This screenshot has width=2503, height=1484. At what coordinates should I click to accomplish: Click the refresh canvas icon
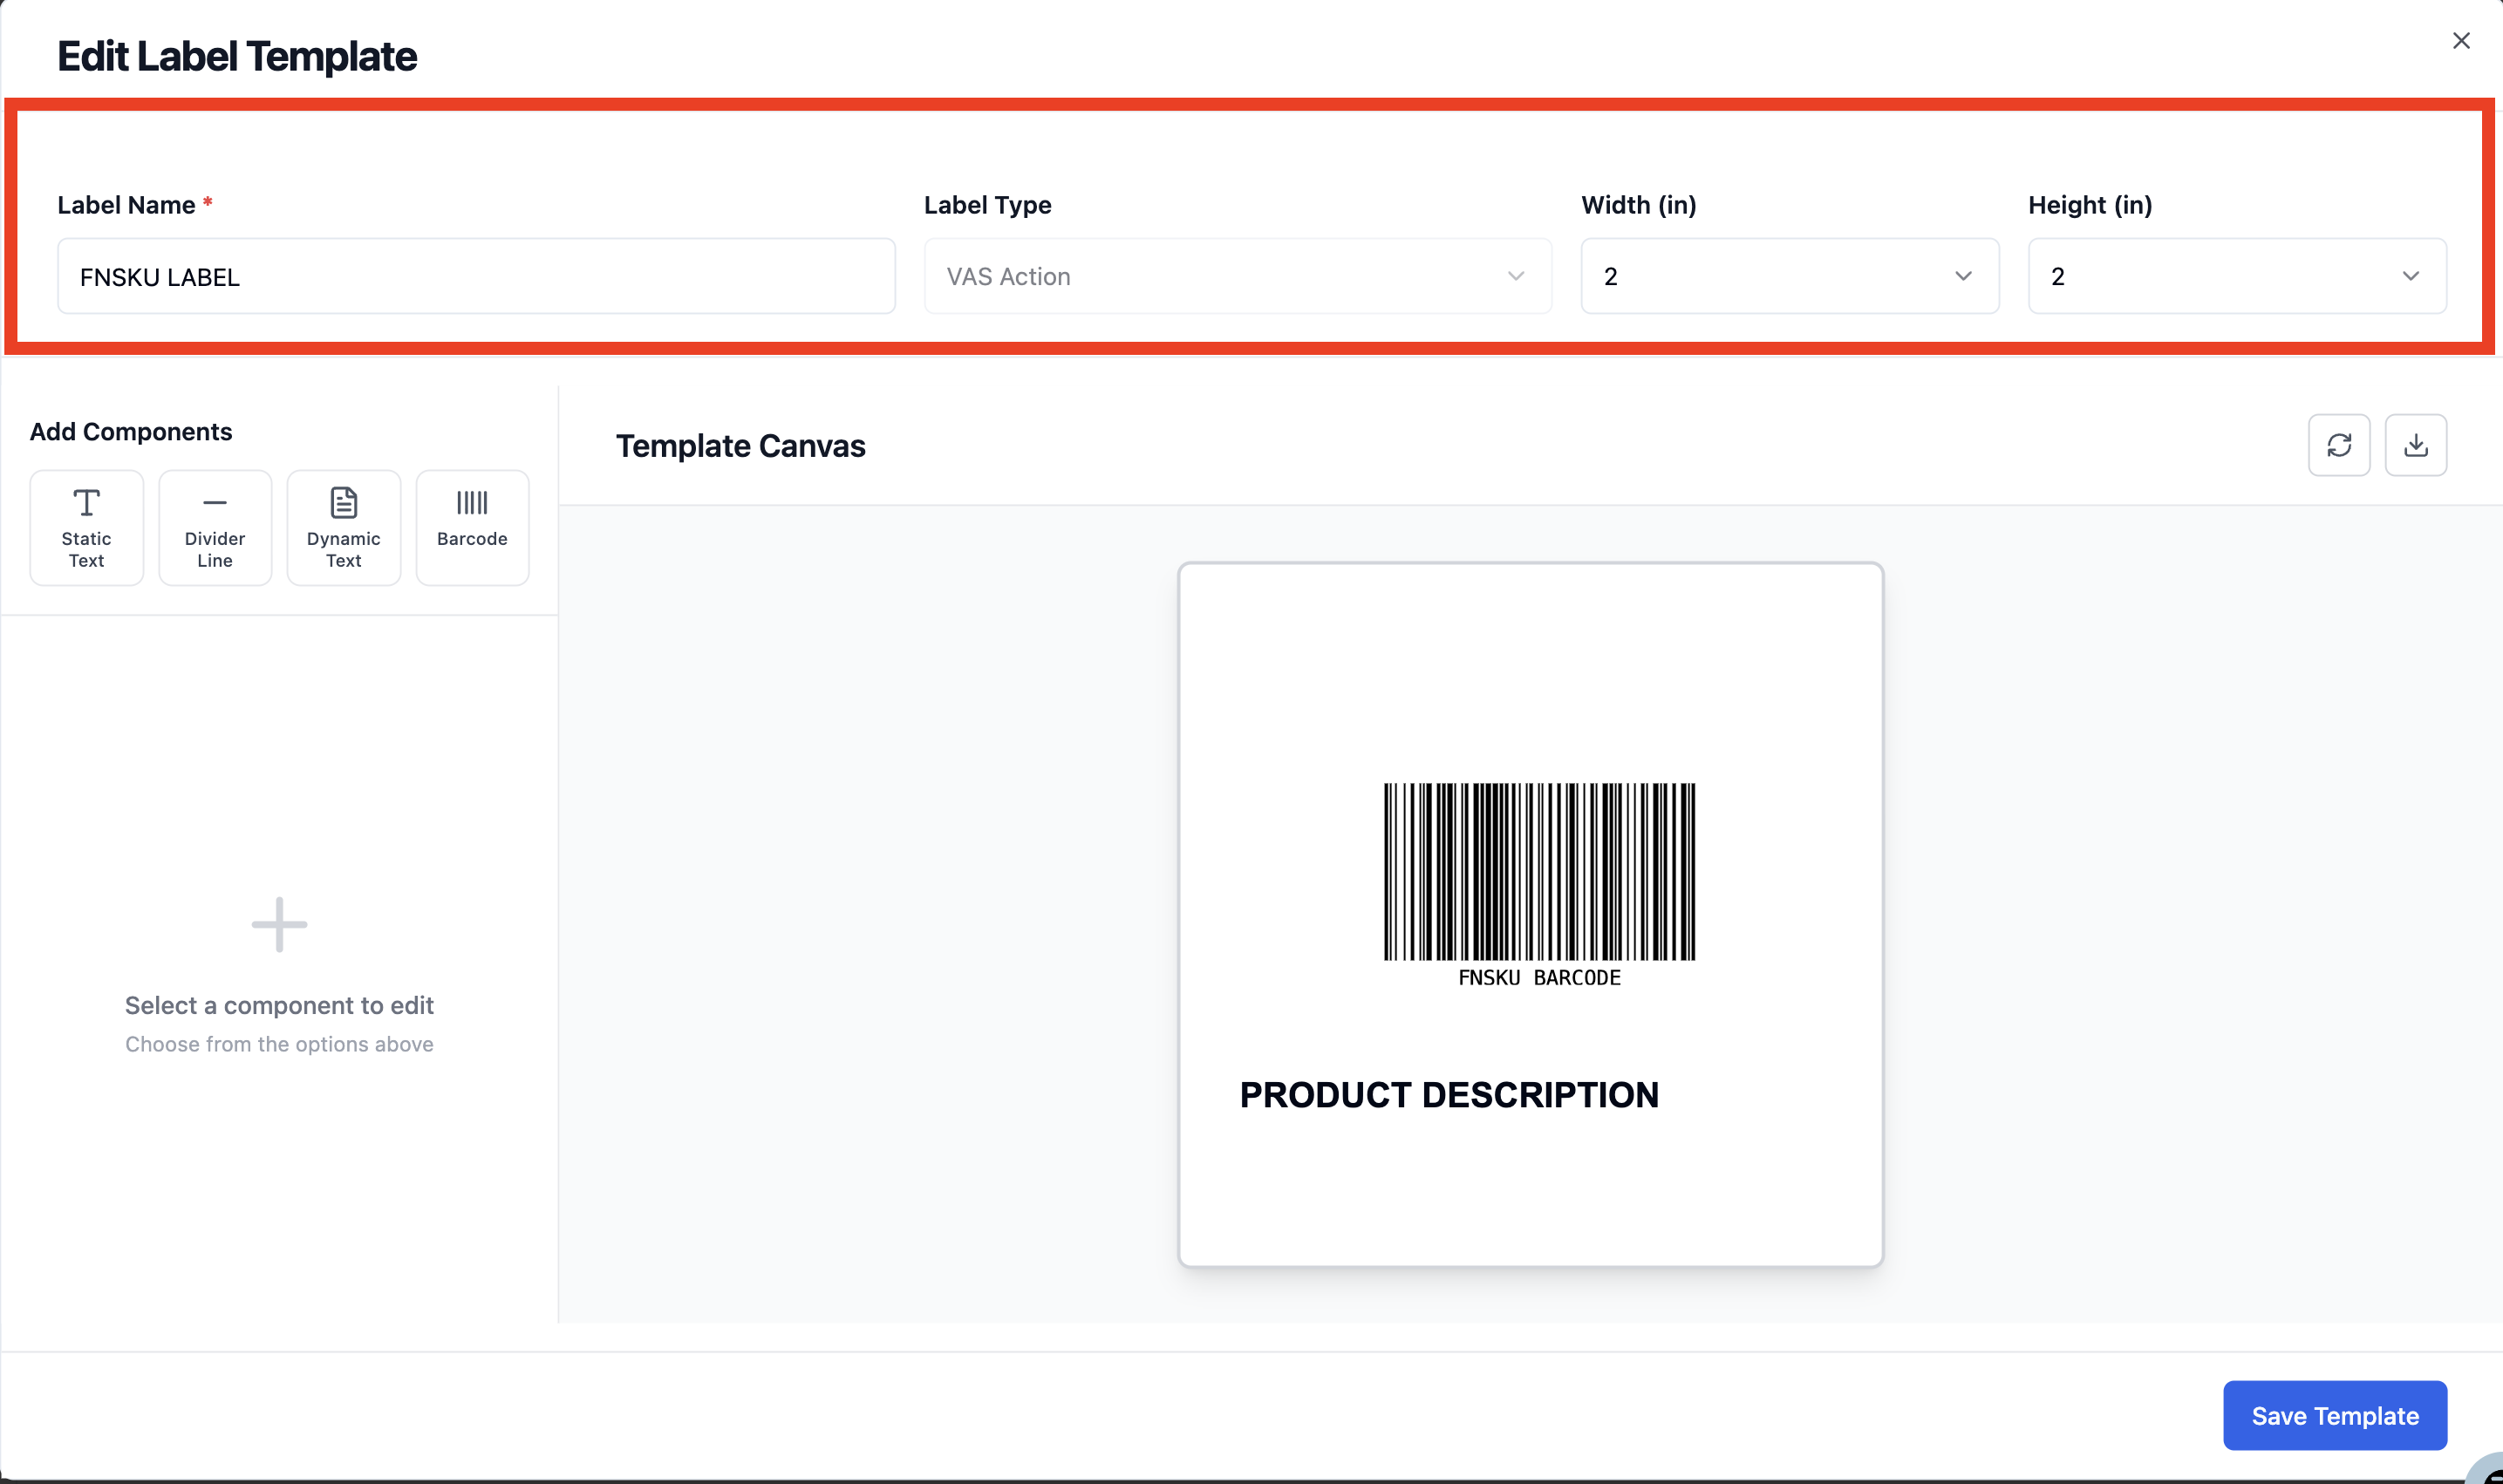pyautogui.click(x=2338, y=445)
